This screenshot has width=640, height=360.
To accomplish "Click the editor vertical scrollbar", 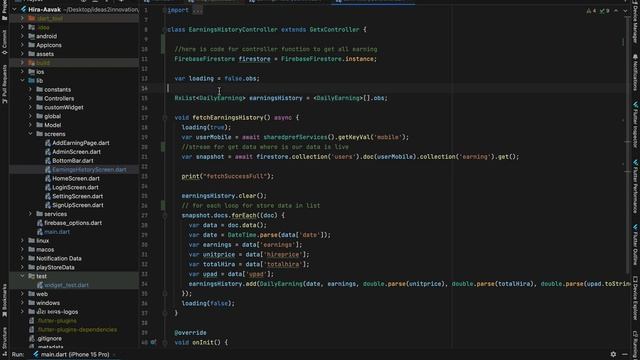I will coord(627,146).
